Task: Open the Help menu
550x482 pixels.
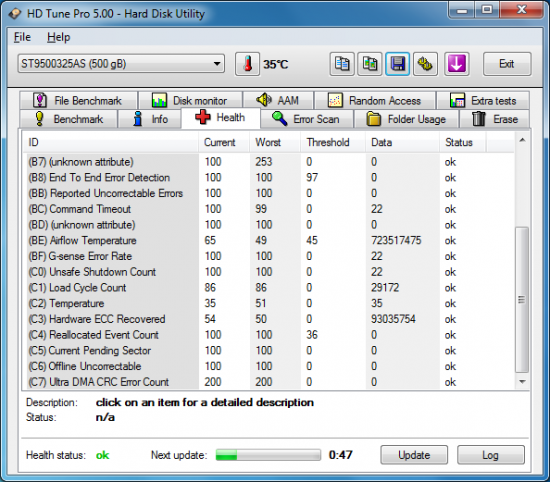Action: tap(59, 37)
